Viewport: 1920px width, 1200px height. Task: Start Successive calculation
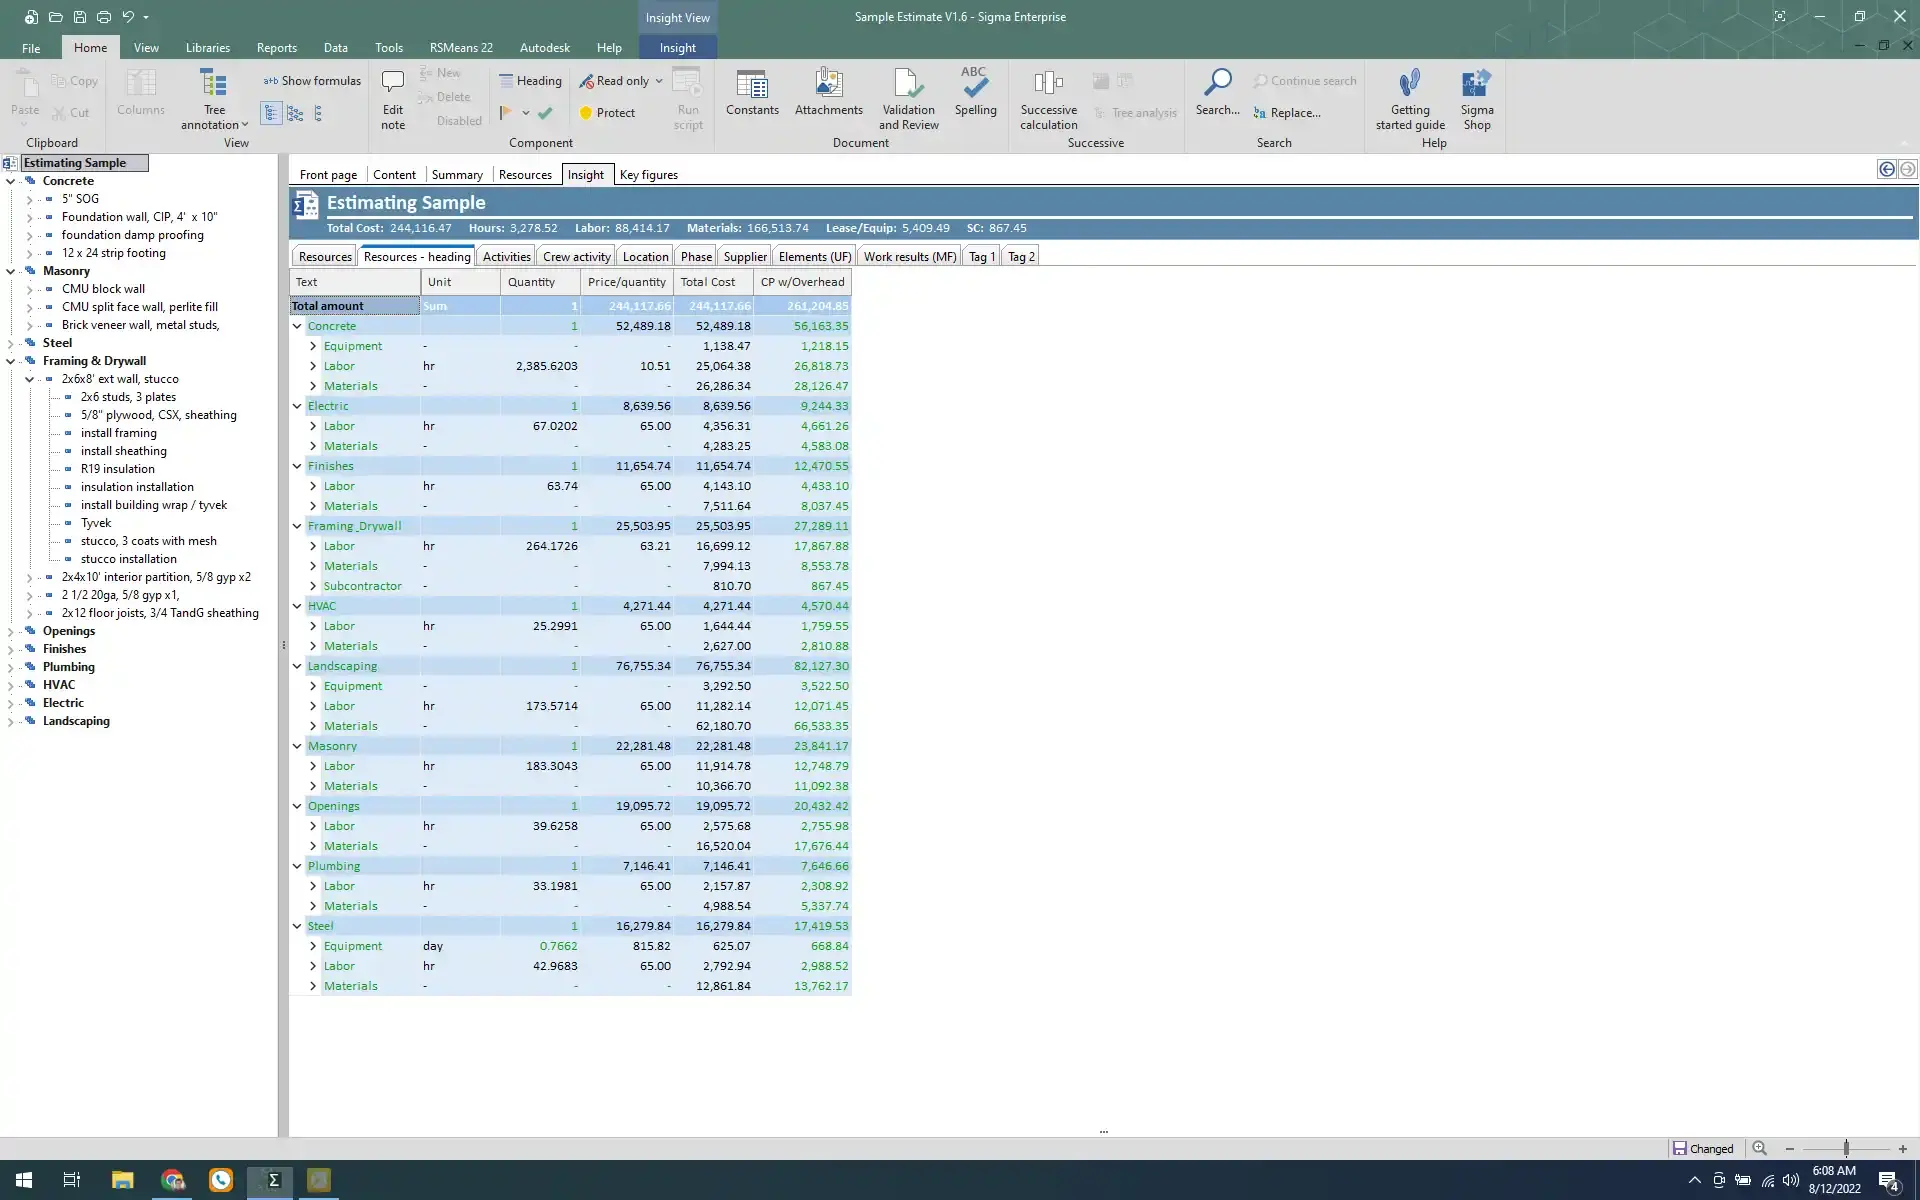point(1048,86)
